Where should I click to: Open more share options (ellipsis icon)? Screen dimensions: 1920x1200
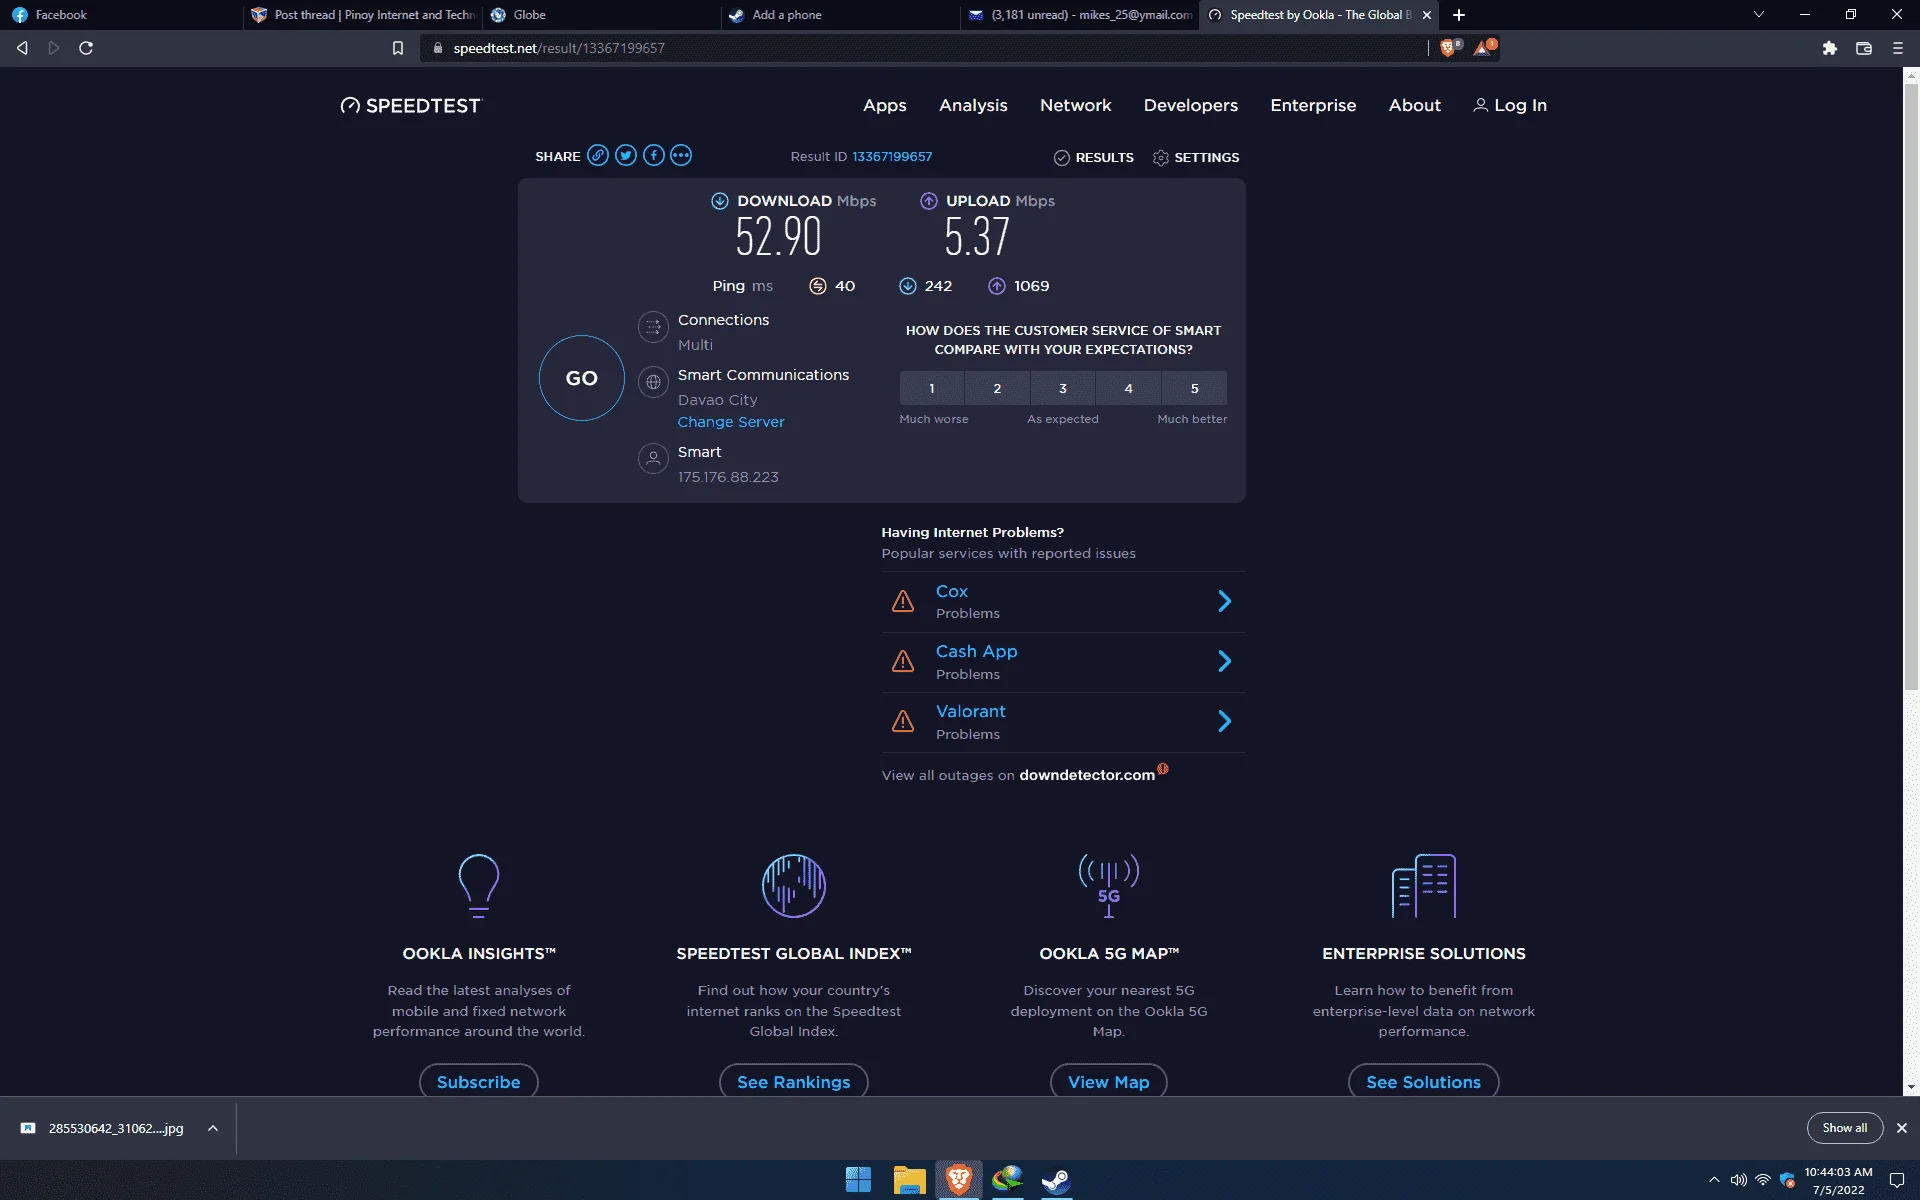coord(681,155)
